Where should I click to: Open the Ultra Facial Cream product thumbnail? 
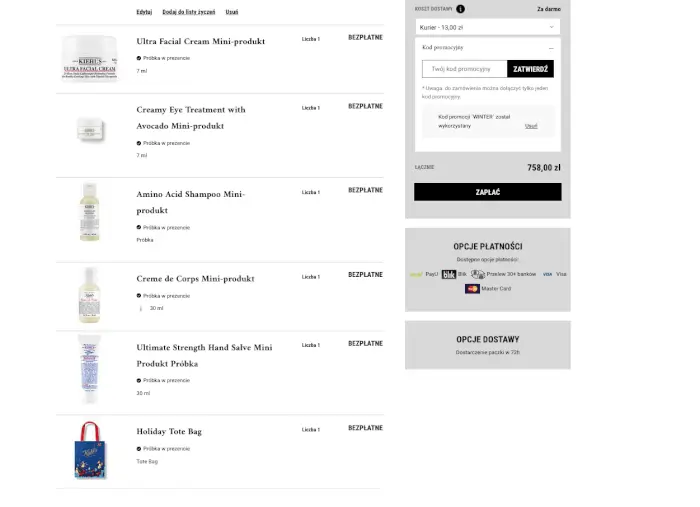(90, 58)
